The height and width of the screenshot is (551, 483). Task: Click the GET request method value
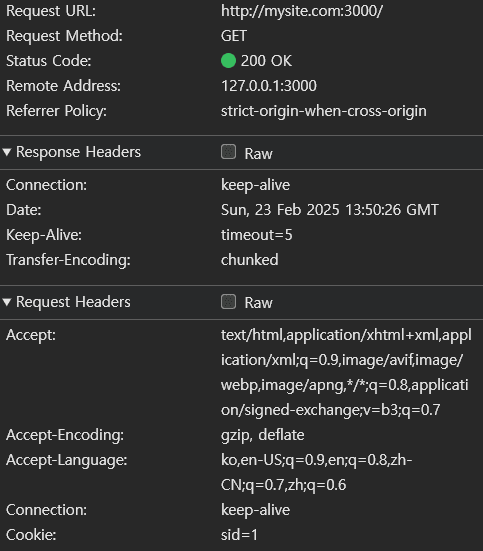coord(234,36)
